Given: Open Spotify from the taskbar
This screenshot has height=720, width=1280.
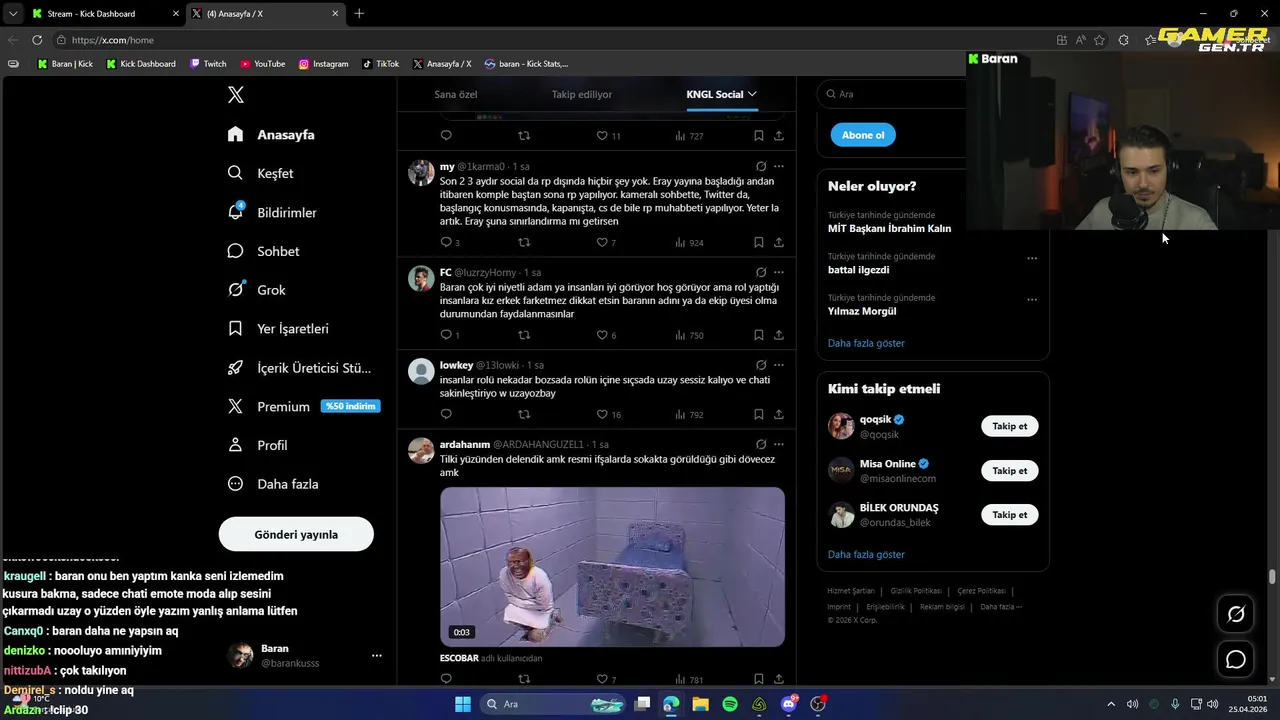Looking at the screenshot, I should [x=730, y=704].
